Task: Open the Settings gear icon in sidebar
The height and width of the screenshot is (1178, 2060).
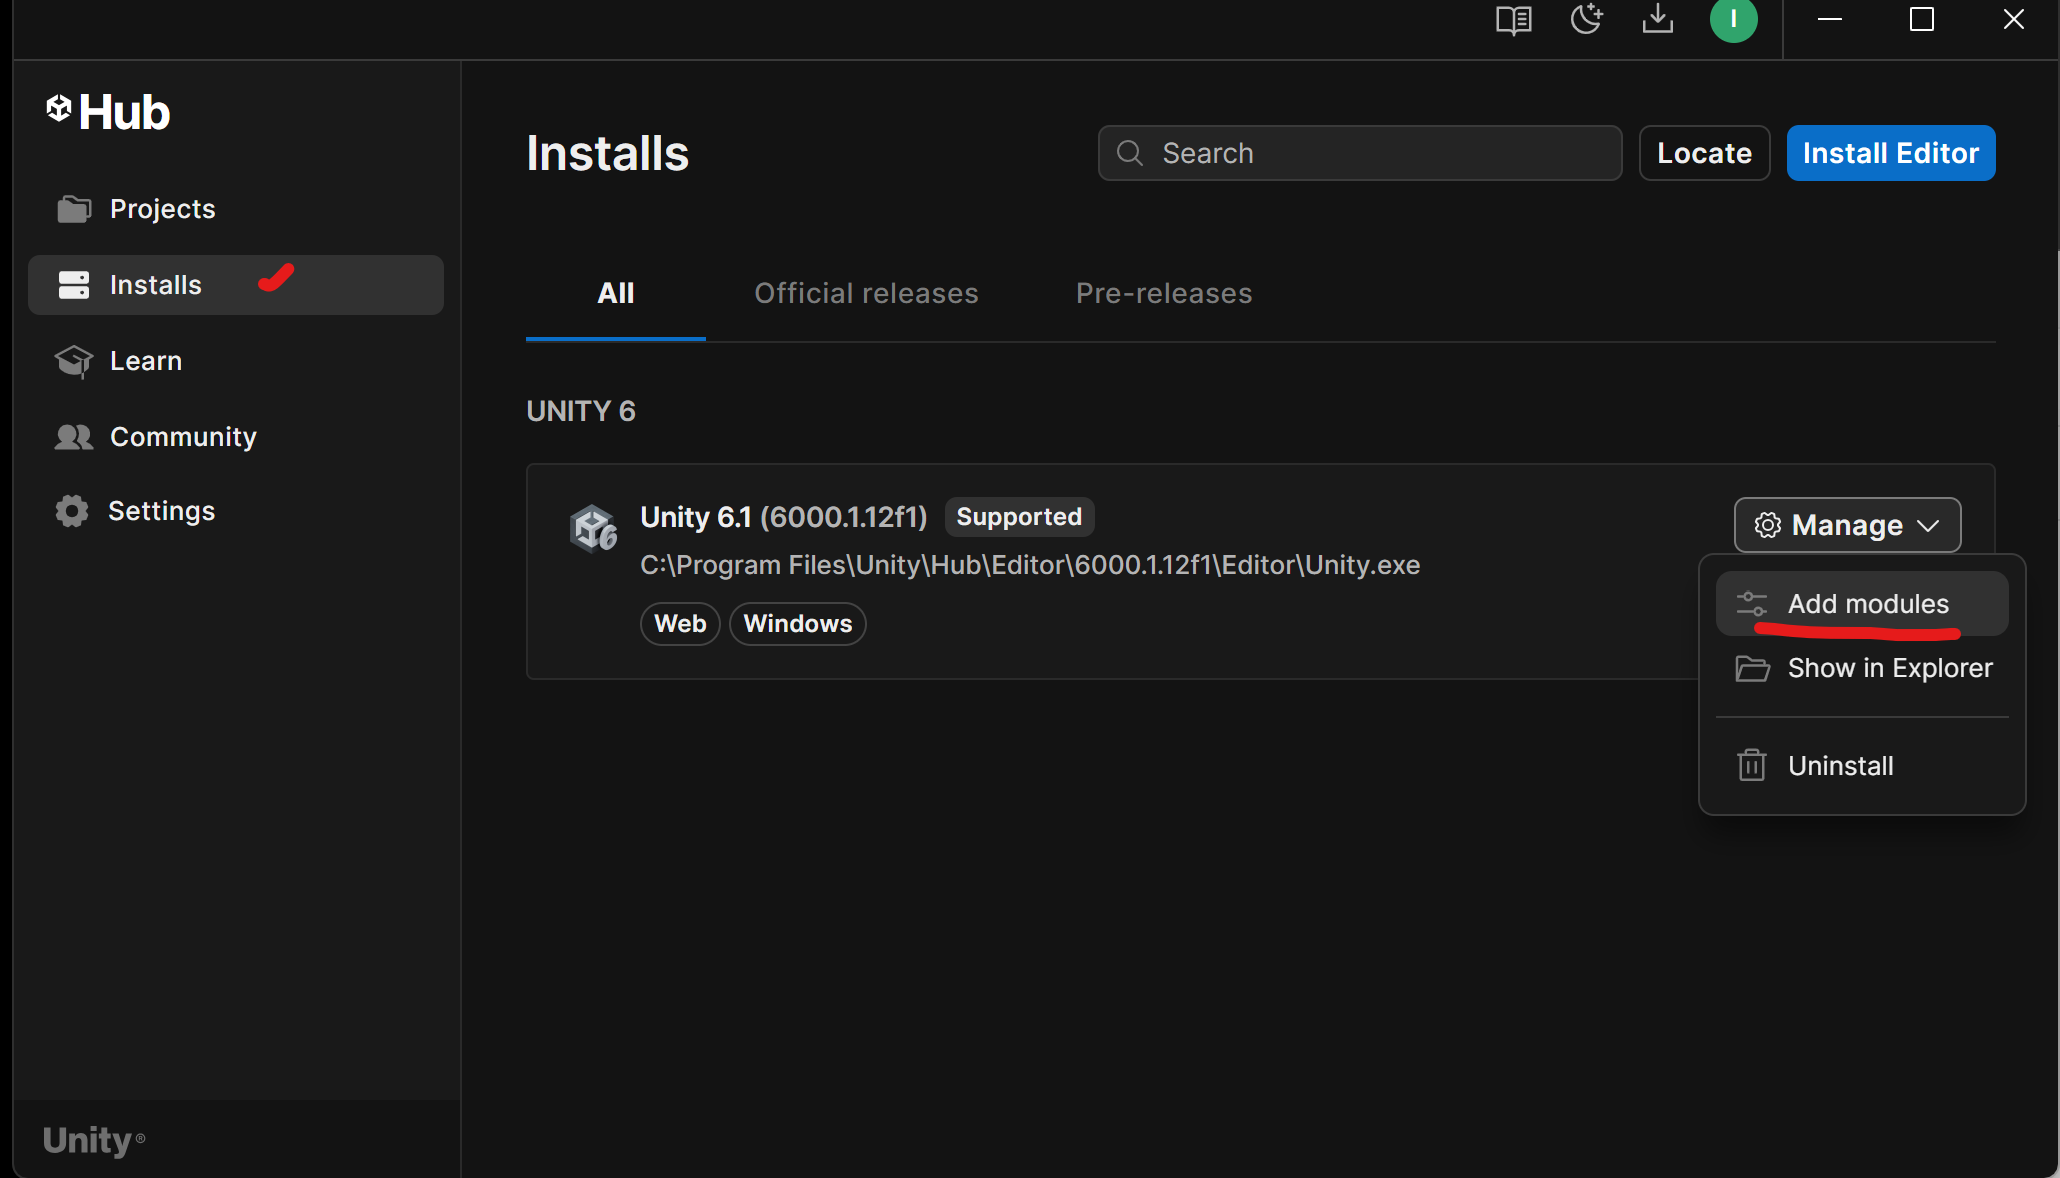Action: 72,511
